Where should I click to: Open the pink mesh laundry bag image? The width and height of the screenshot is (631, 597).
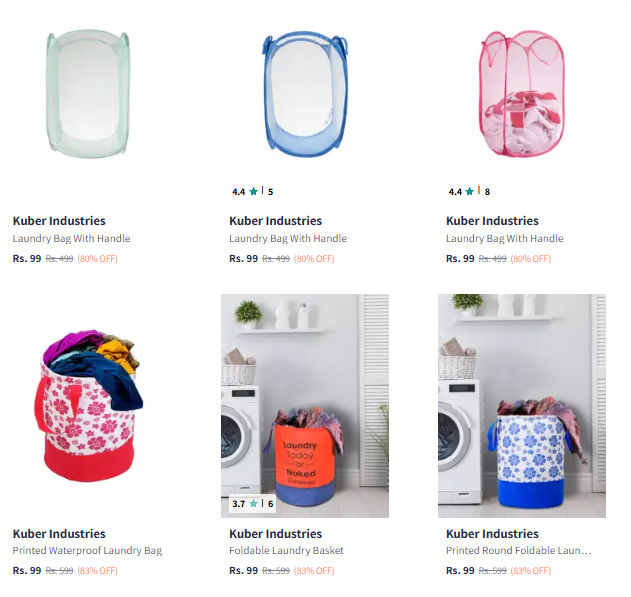click(522, 94)
